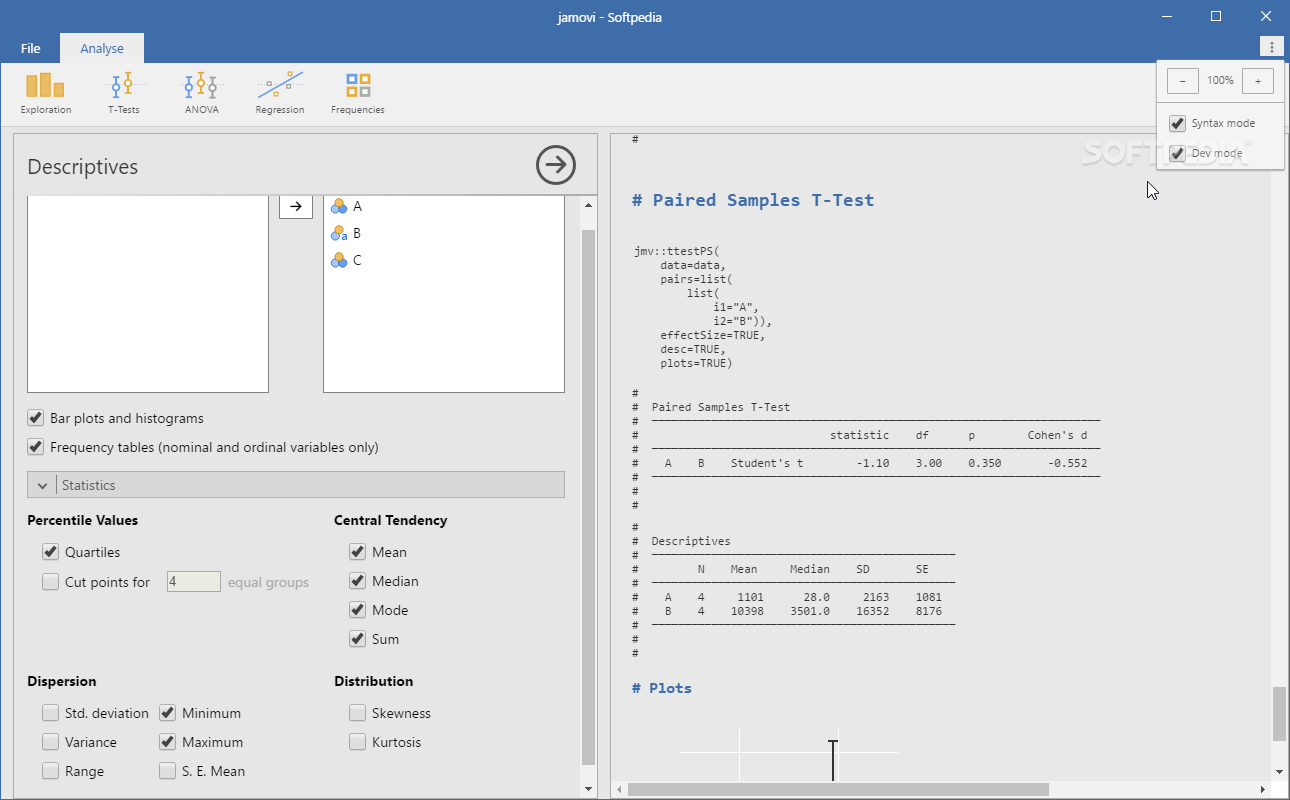Viewport: 1290px width, 800px height.
Task: Click the Plots heading in results
Action: pos(662,688)
